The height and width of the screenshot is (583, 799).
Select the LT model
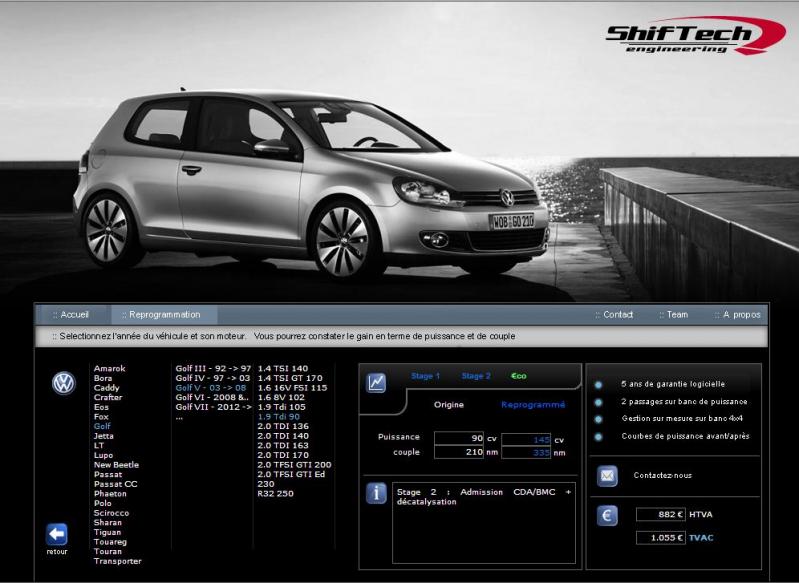pos(99,445)
